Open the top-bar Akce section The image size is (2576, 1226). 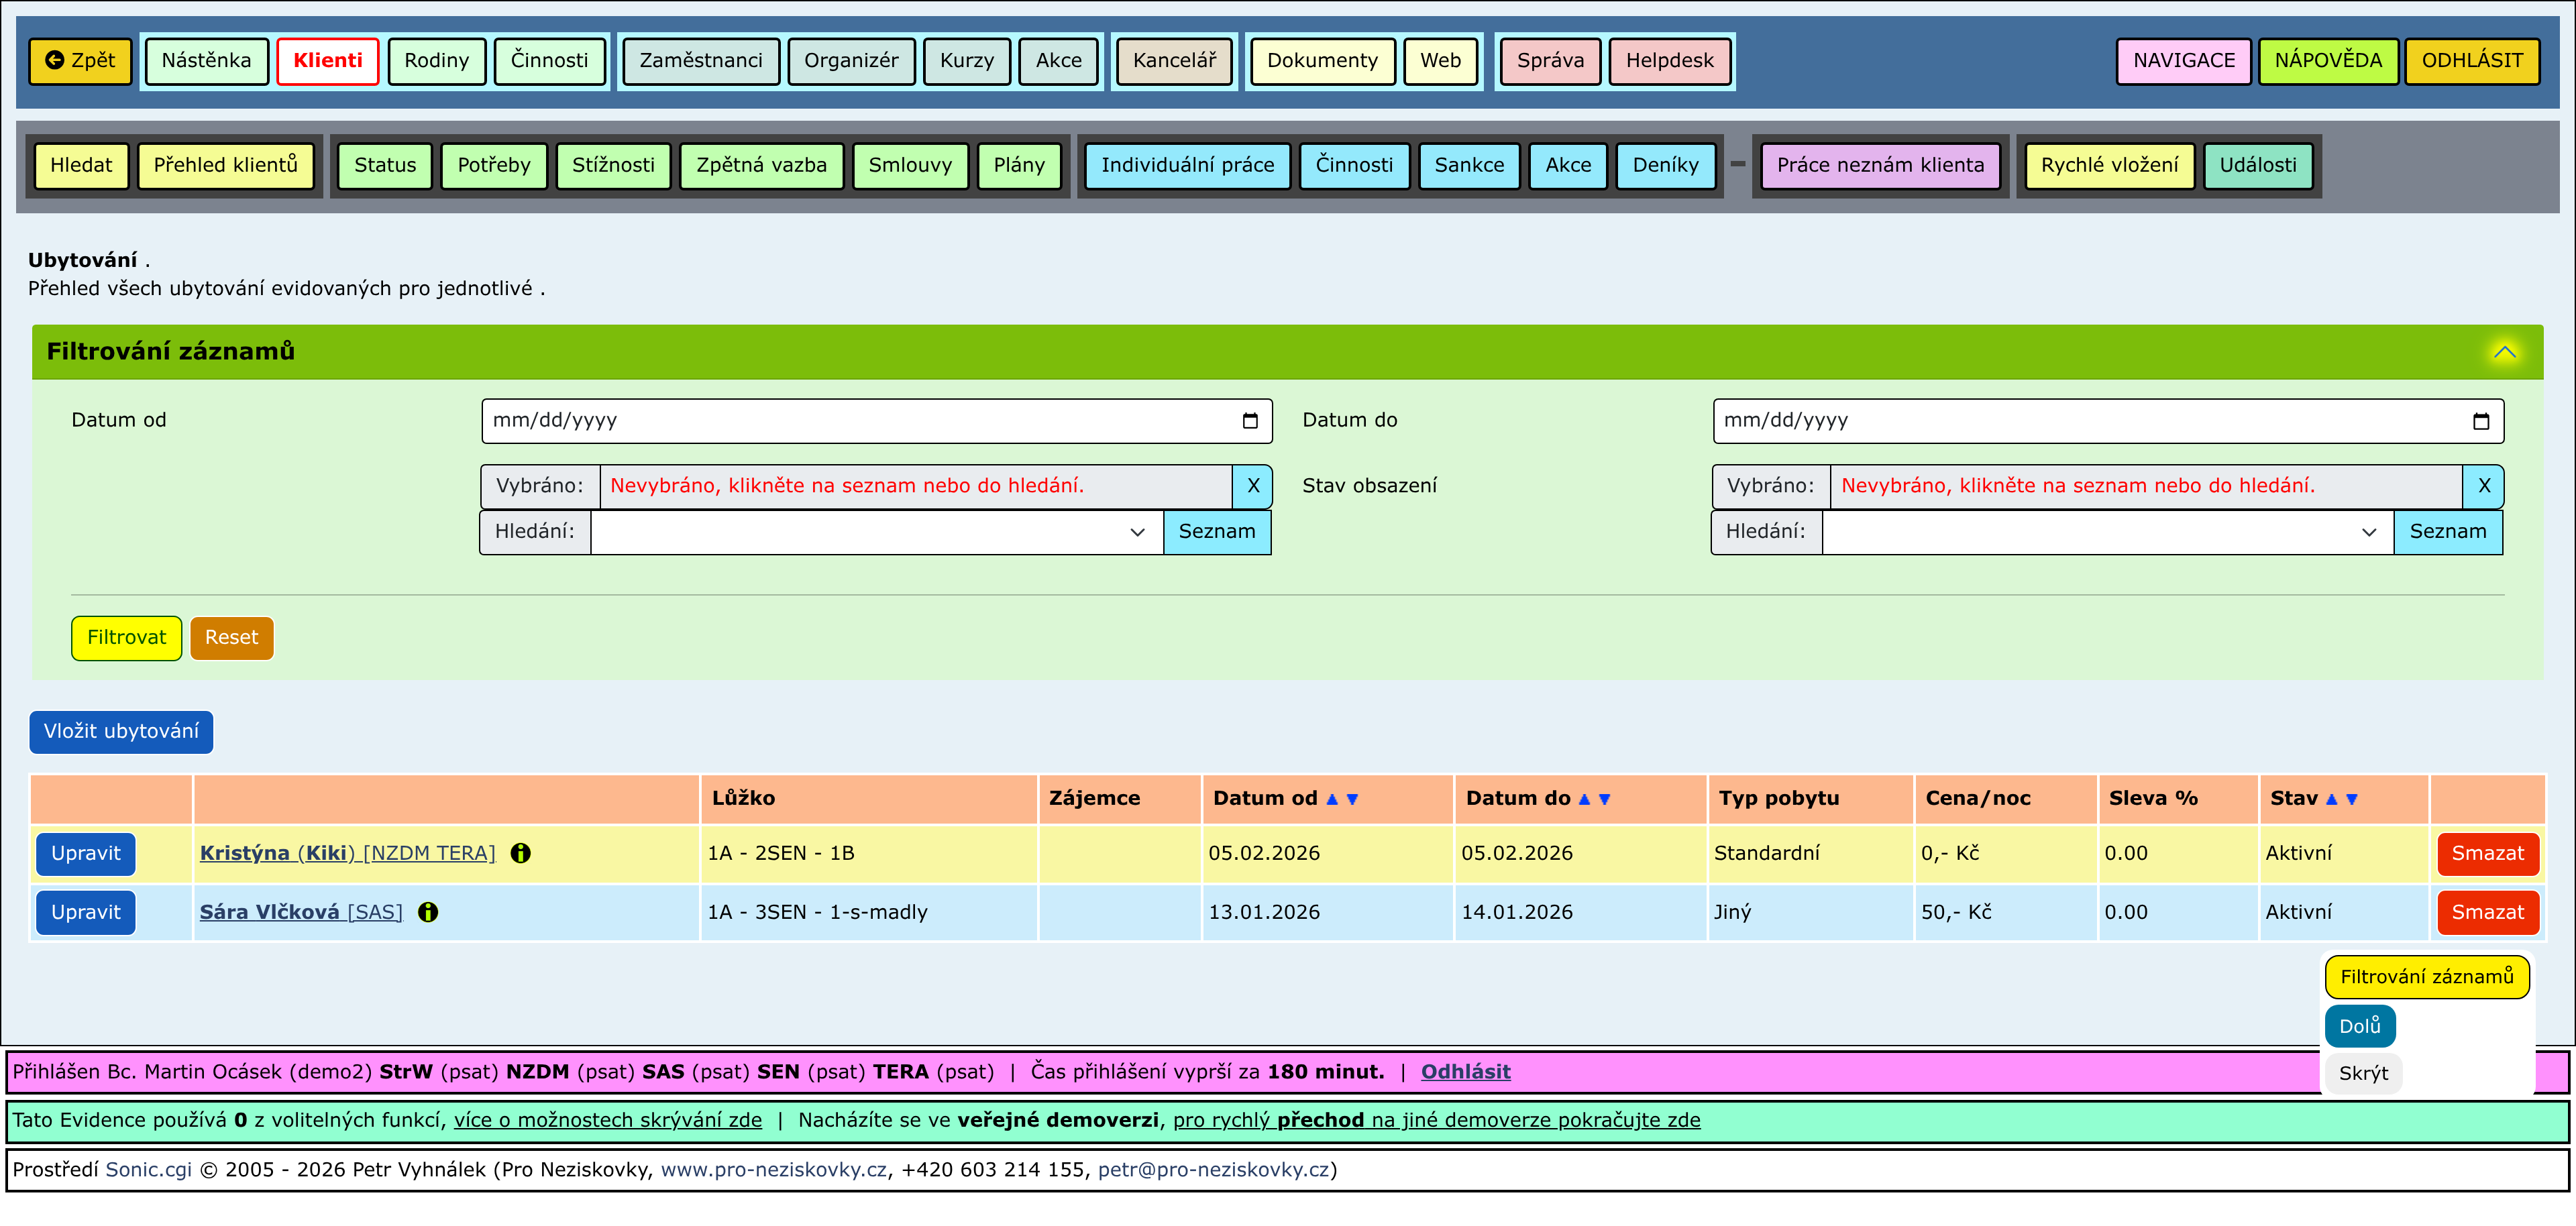coord(1059,61)
